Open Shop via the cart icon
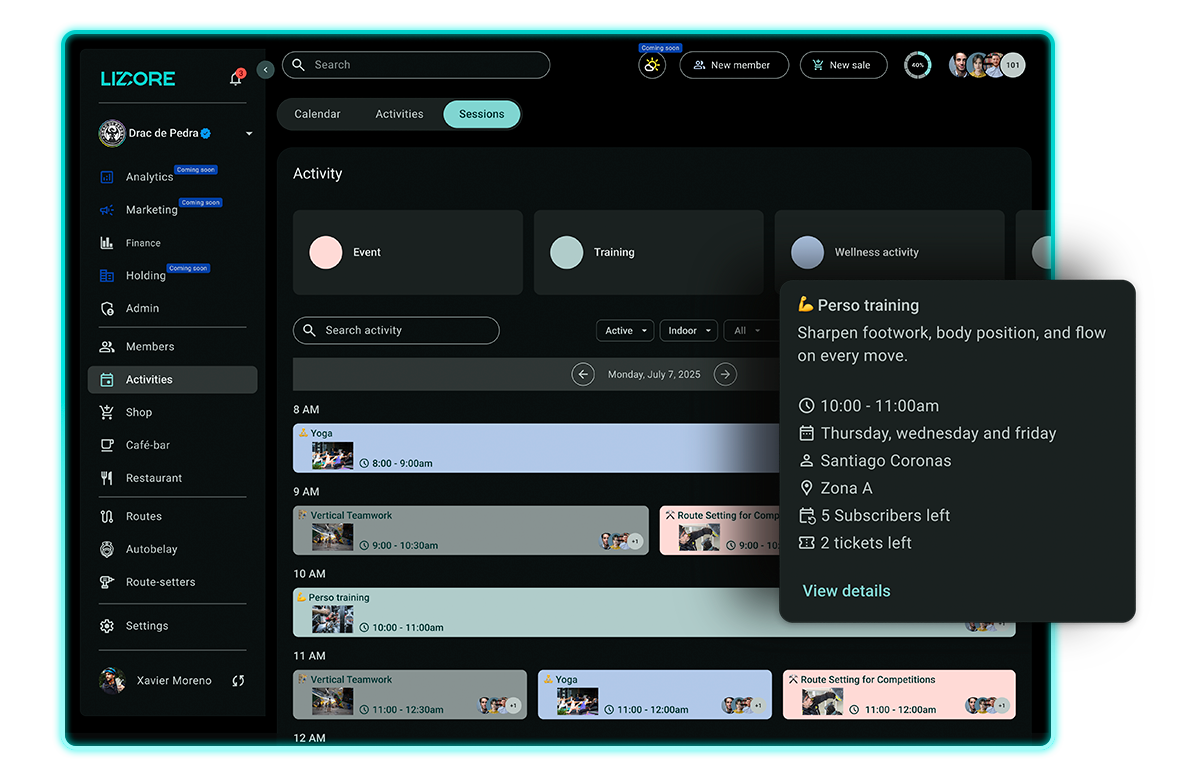 click(107, 412)
